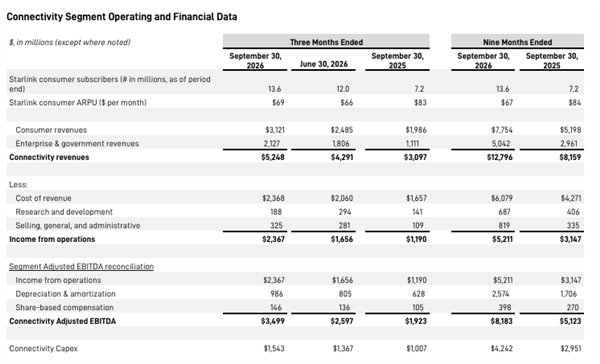Select the Consumer revenues row label

(x=51, y=130)
